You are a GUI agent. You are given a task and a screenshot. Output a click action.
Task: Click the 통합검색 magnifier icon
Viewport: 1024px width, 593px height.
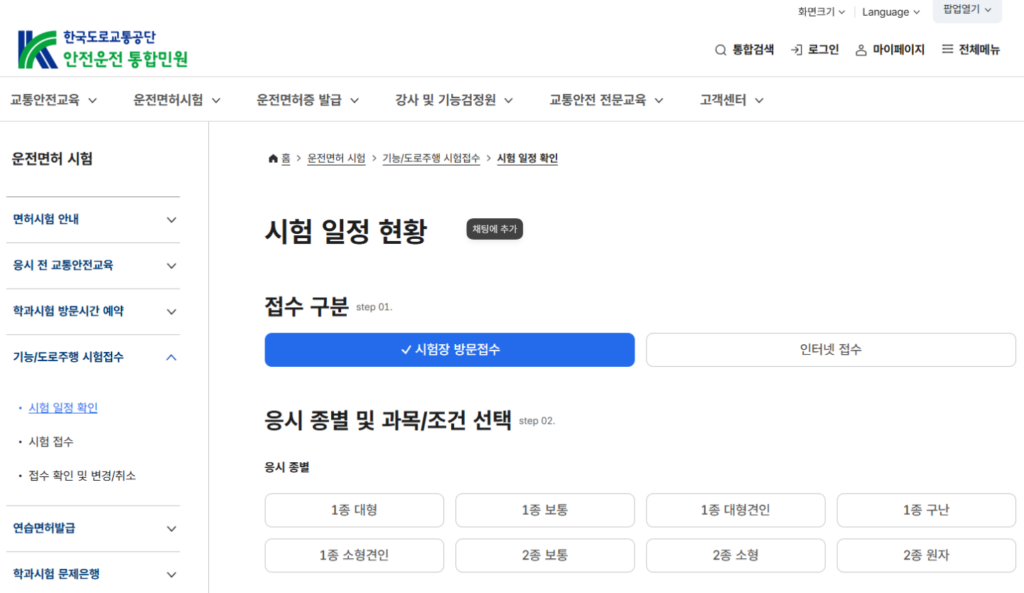720,50
